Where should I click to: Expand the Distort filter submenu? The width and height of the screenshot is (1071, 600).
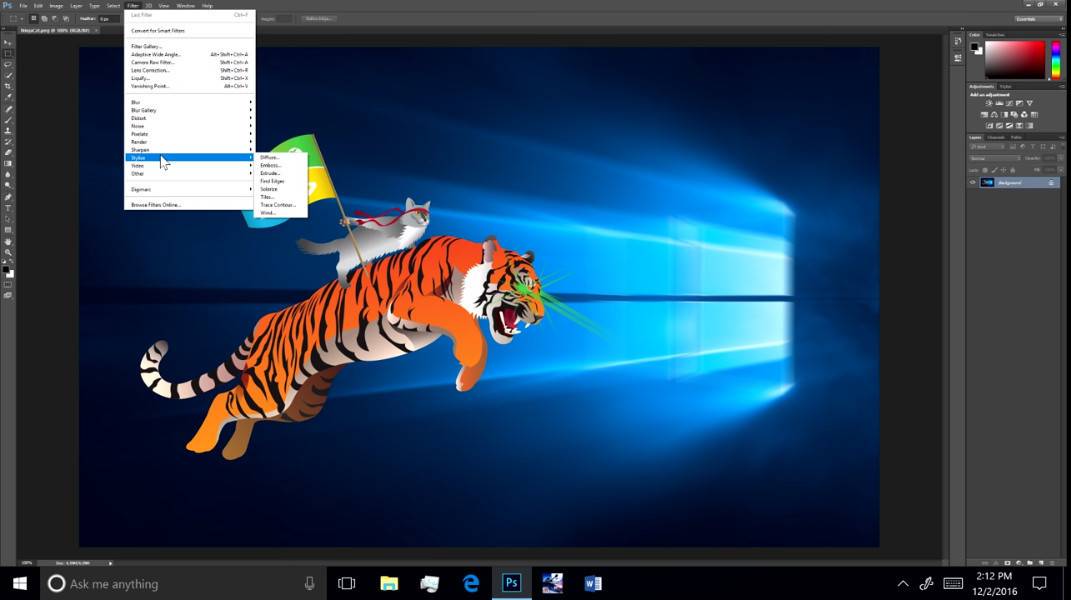pyautogui.click(x=190, y=118)
